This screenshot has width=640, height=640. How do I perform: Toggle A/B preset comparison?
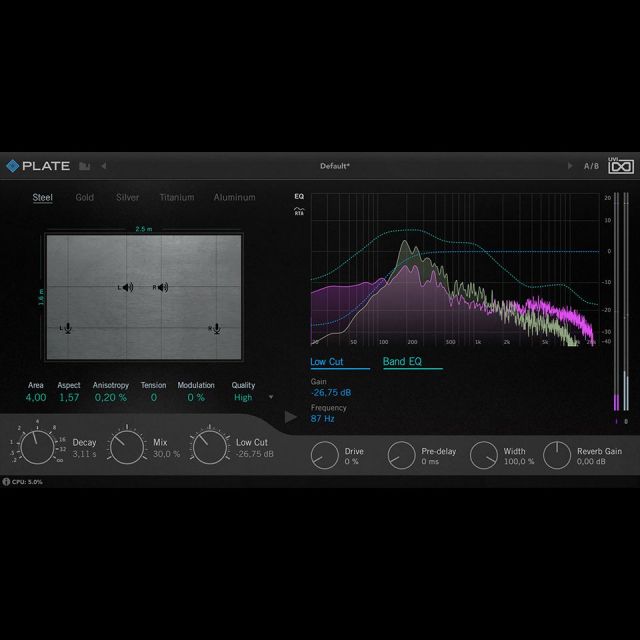(x=591, y=166)
